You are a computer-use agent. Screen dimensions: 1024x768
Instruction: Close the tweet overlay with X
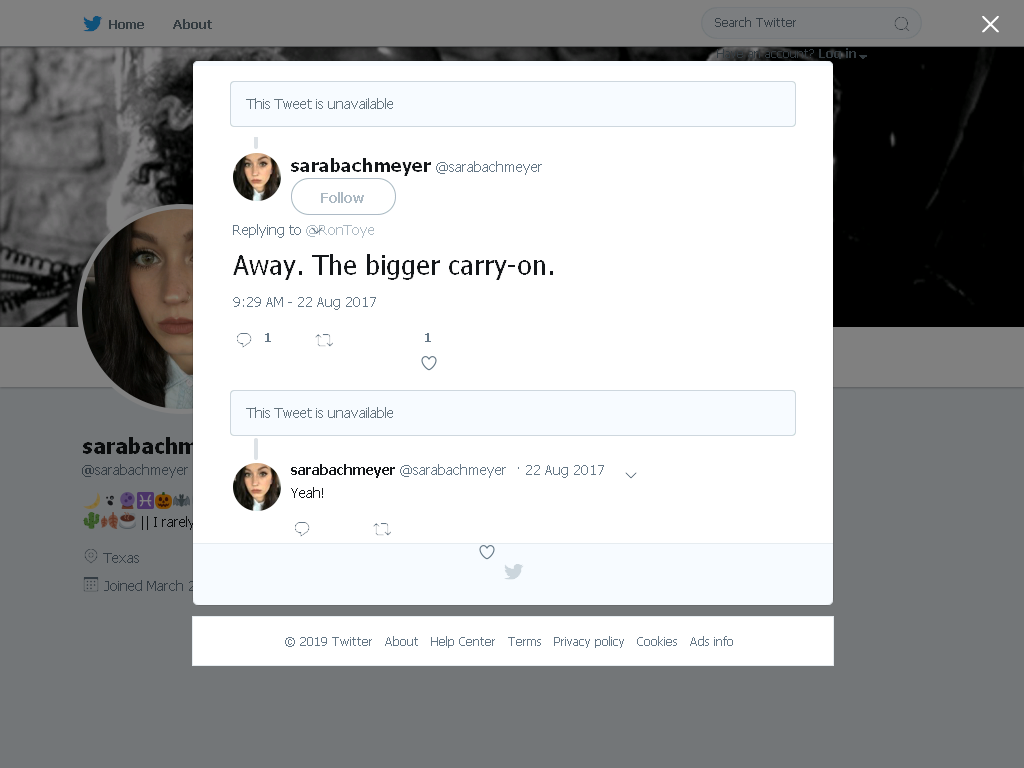click(x=990, y=24)
